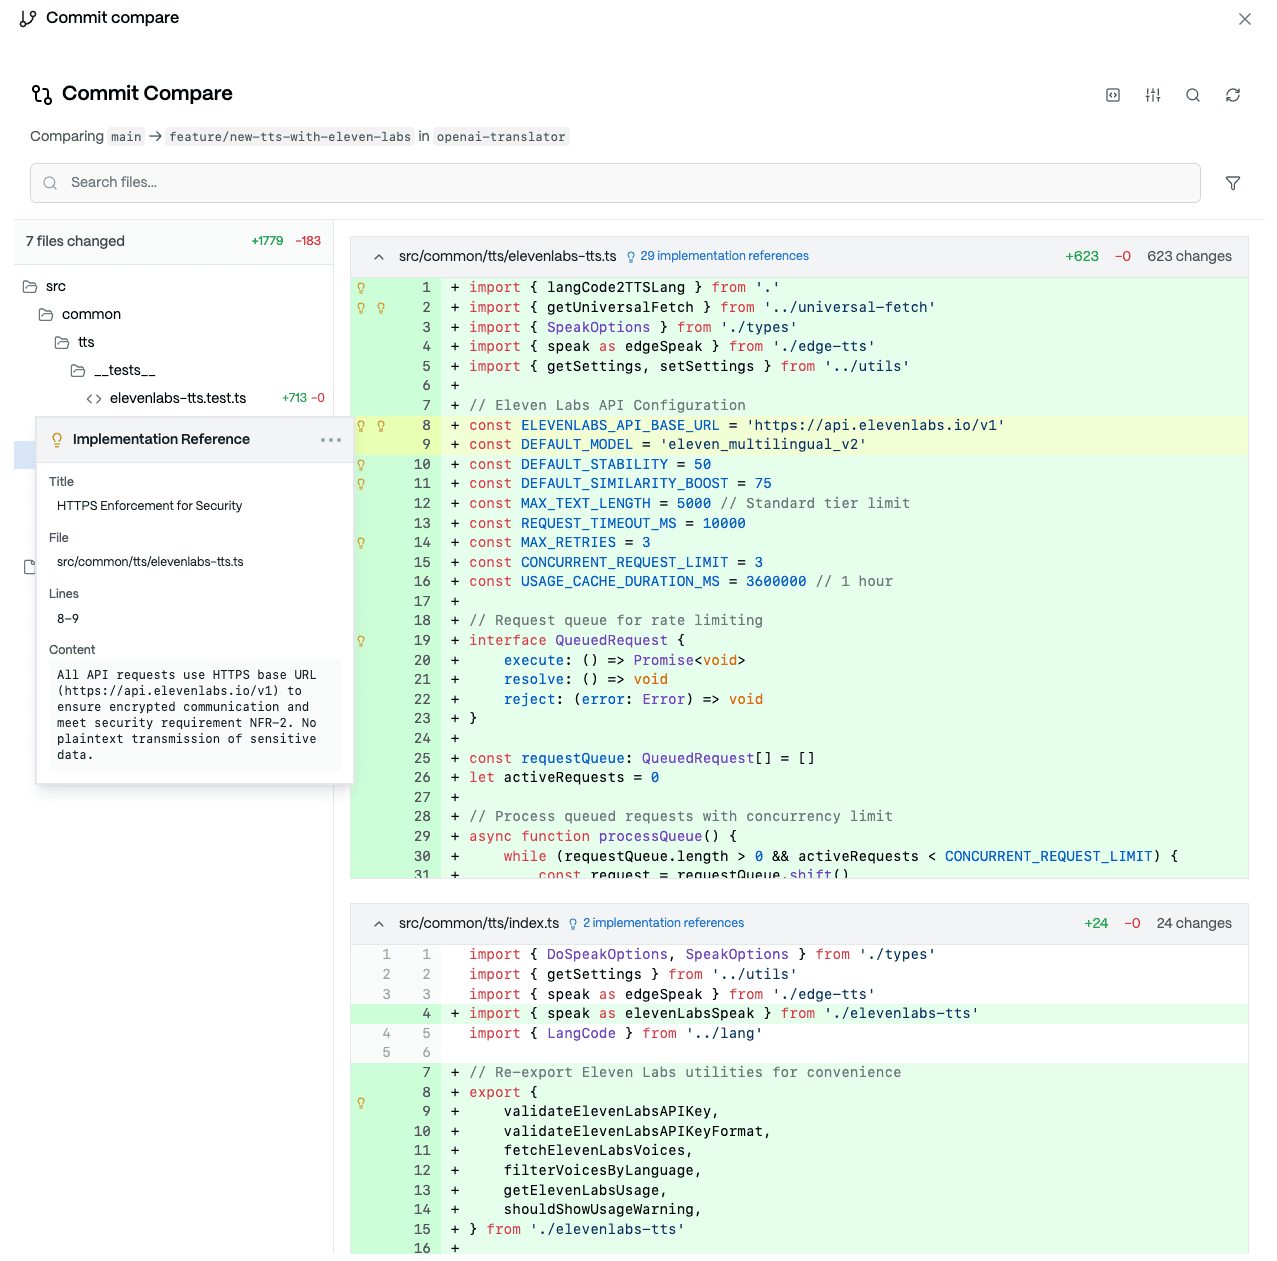Close the Commit compare dialog
This screenshot has width=1277, height=1261.
pyautogui.click(x=1245, y=19)
